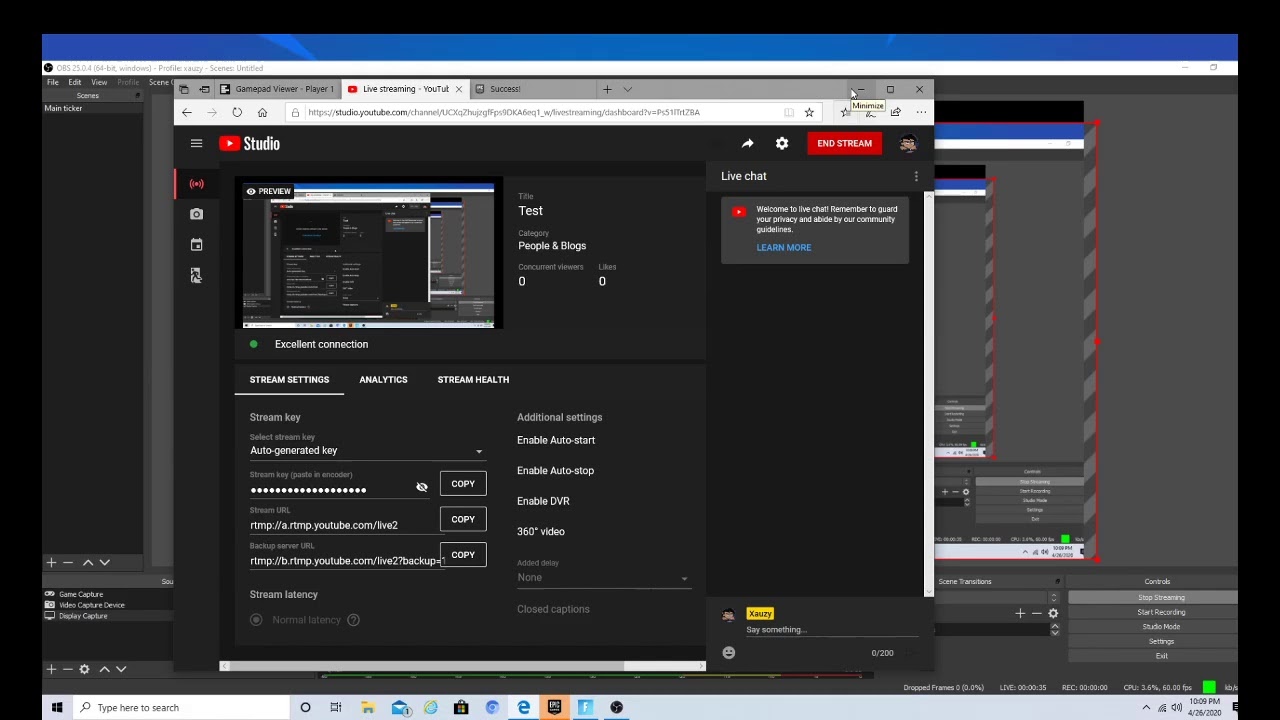Go to browser home page
The width and height of the screenshot is (1280, 720).
point(262,112)
